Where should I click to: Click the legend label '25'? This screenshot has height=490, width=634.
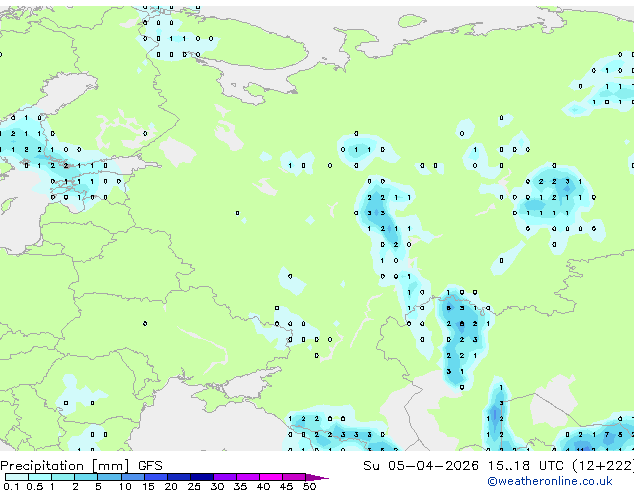point(194,486)
